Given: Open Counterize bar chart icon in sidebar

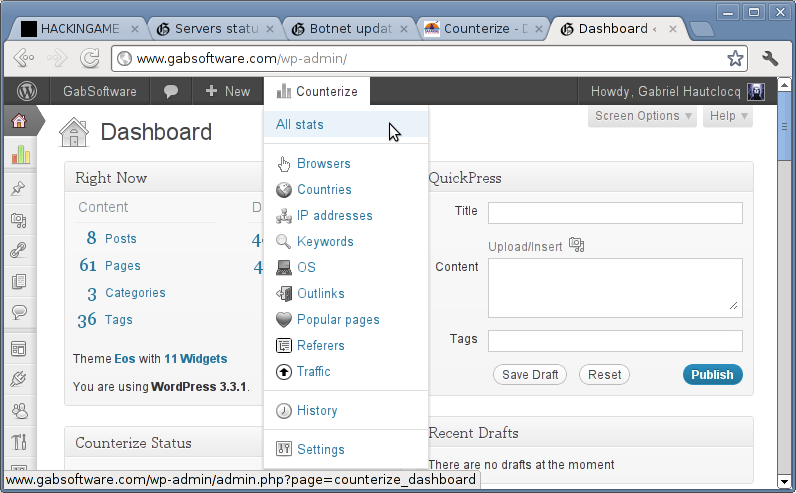Looking at the screenshot, I should 20,155.
